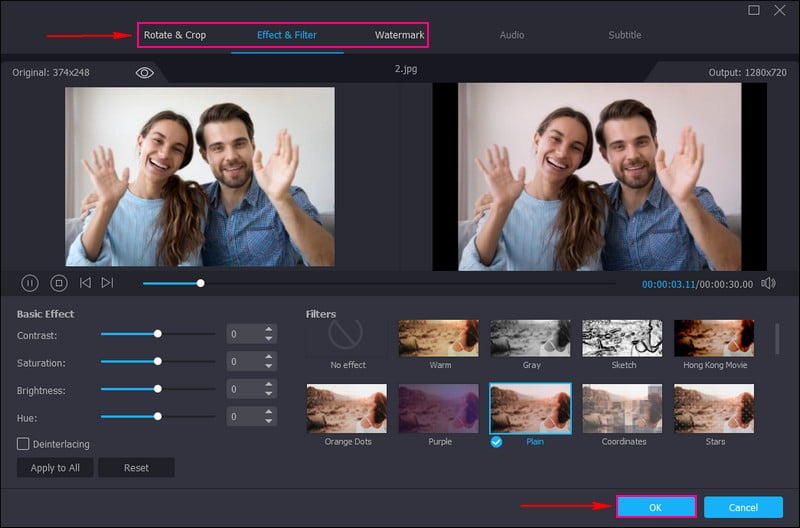The width and height of the screenshot is (800, 528).
Task: Mute audio with the speaker icon
Action: (x=768, y=283)
